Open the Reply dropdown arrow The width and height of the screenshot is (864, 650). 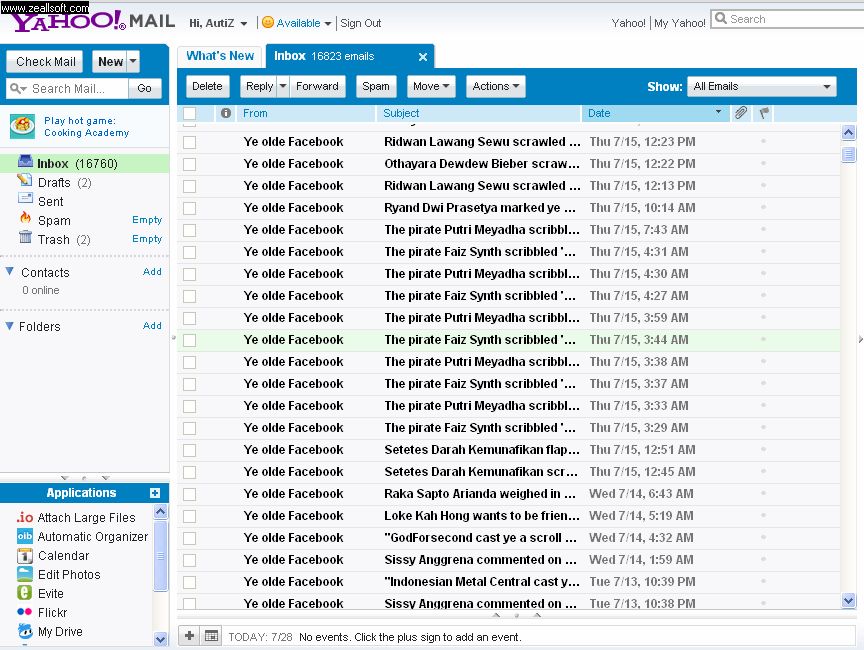[283, 86]
